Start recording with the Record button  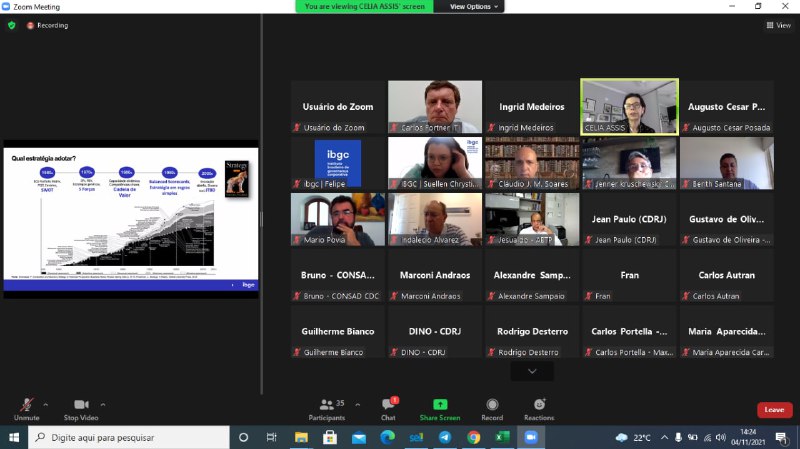click(x=492, y=409)
